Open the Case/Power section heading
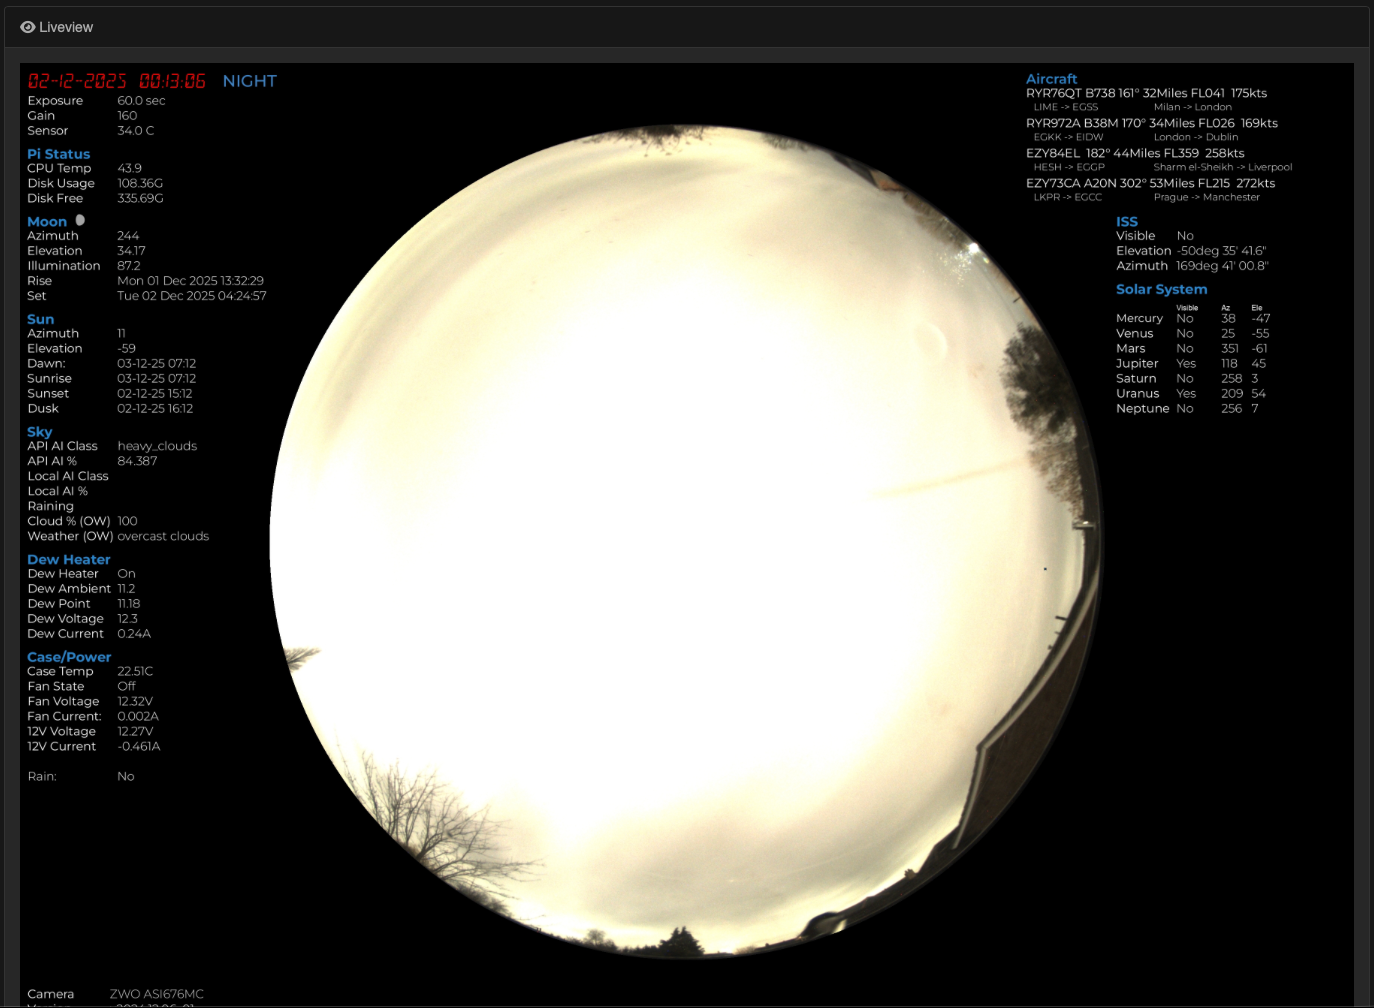Viewport: 1374px width, 1008px height. click(69, 657)
